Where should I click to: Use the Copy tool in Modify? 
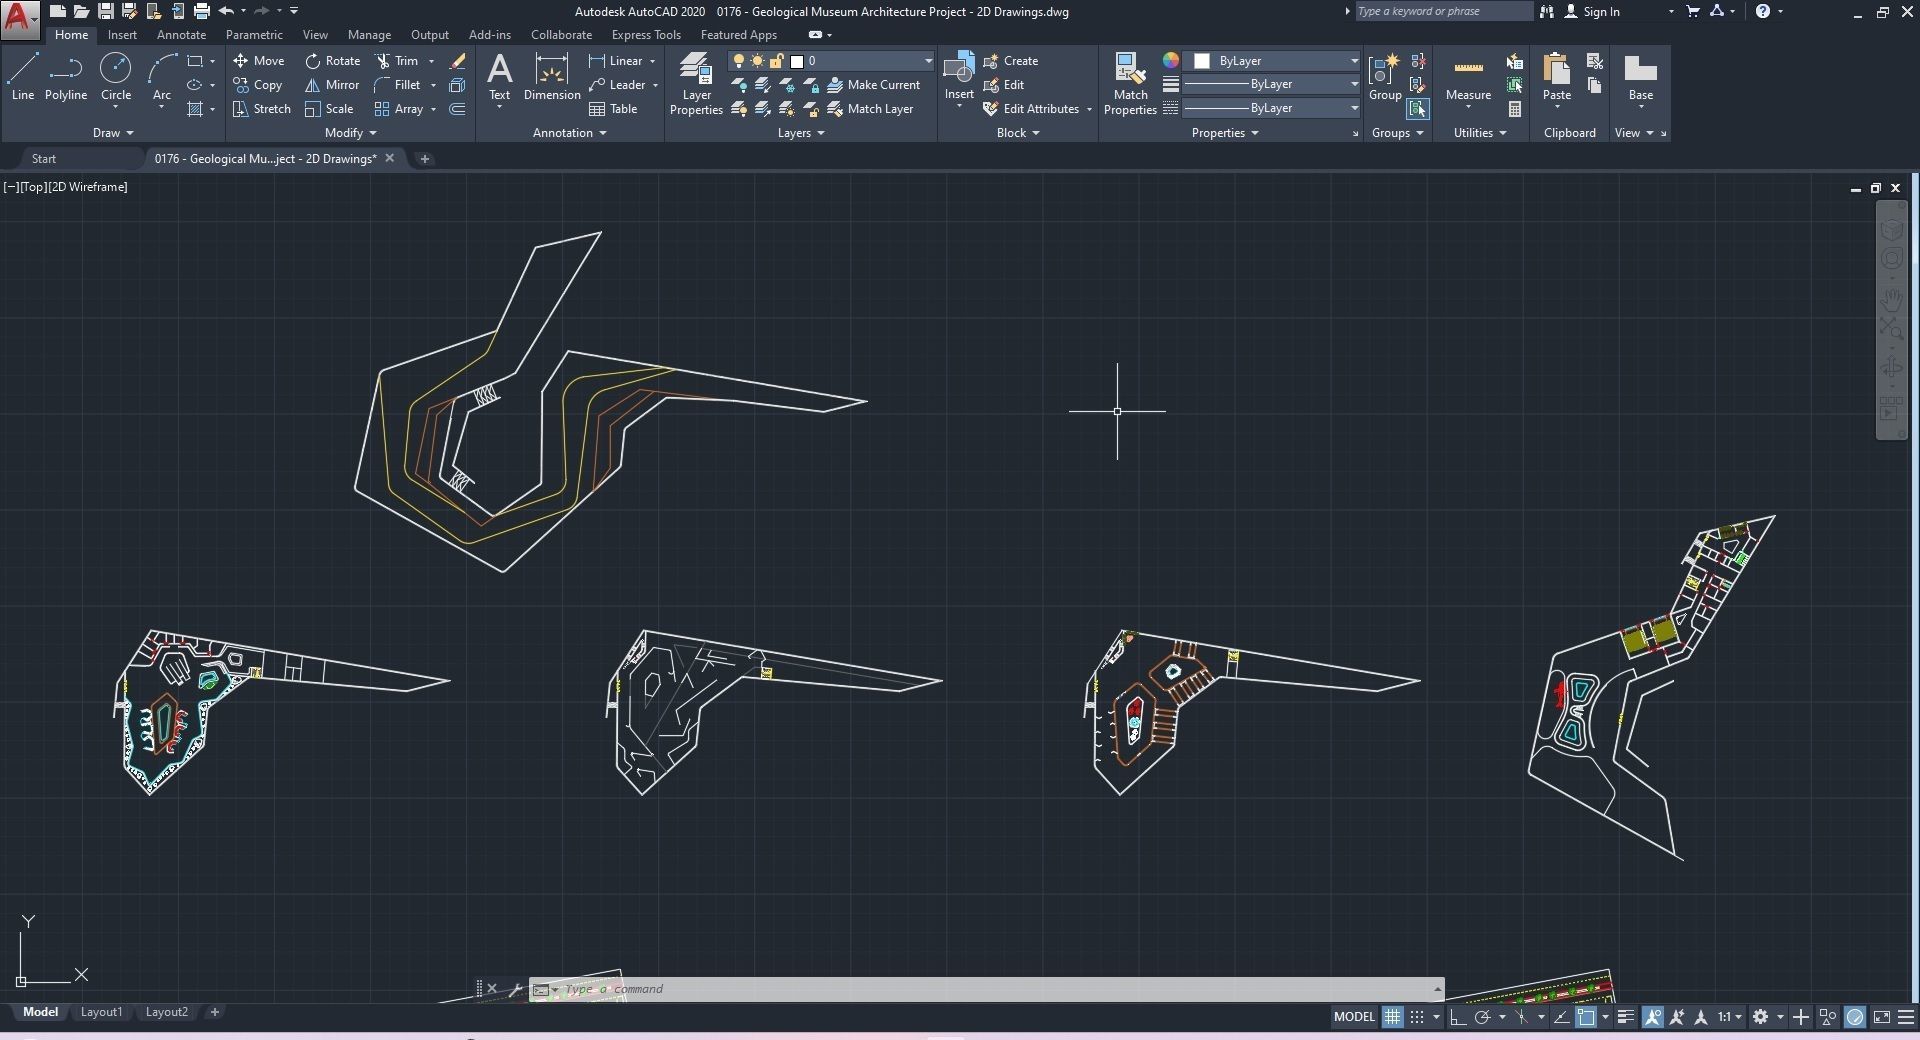point(258,85)
